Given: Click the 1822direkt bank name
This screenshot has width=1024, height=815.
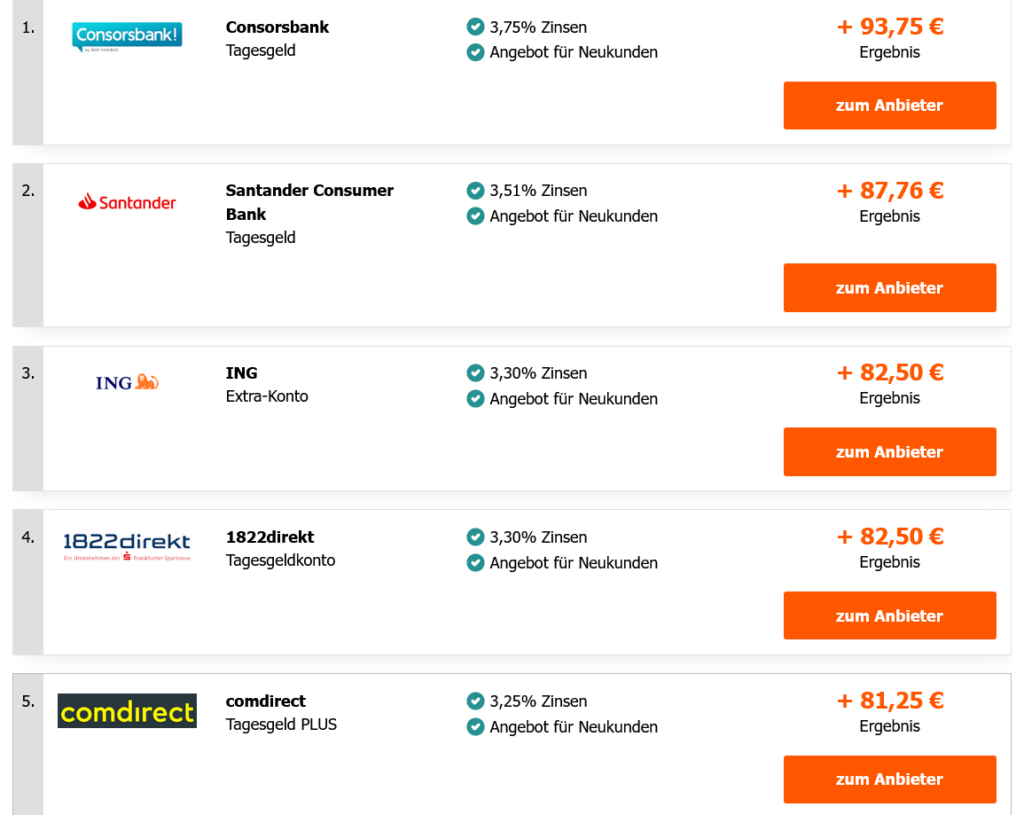Looking at the screenshot, I should click(x=270, y=537).
